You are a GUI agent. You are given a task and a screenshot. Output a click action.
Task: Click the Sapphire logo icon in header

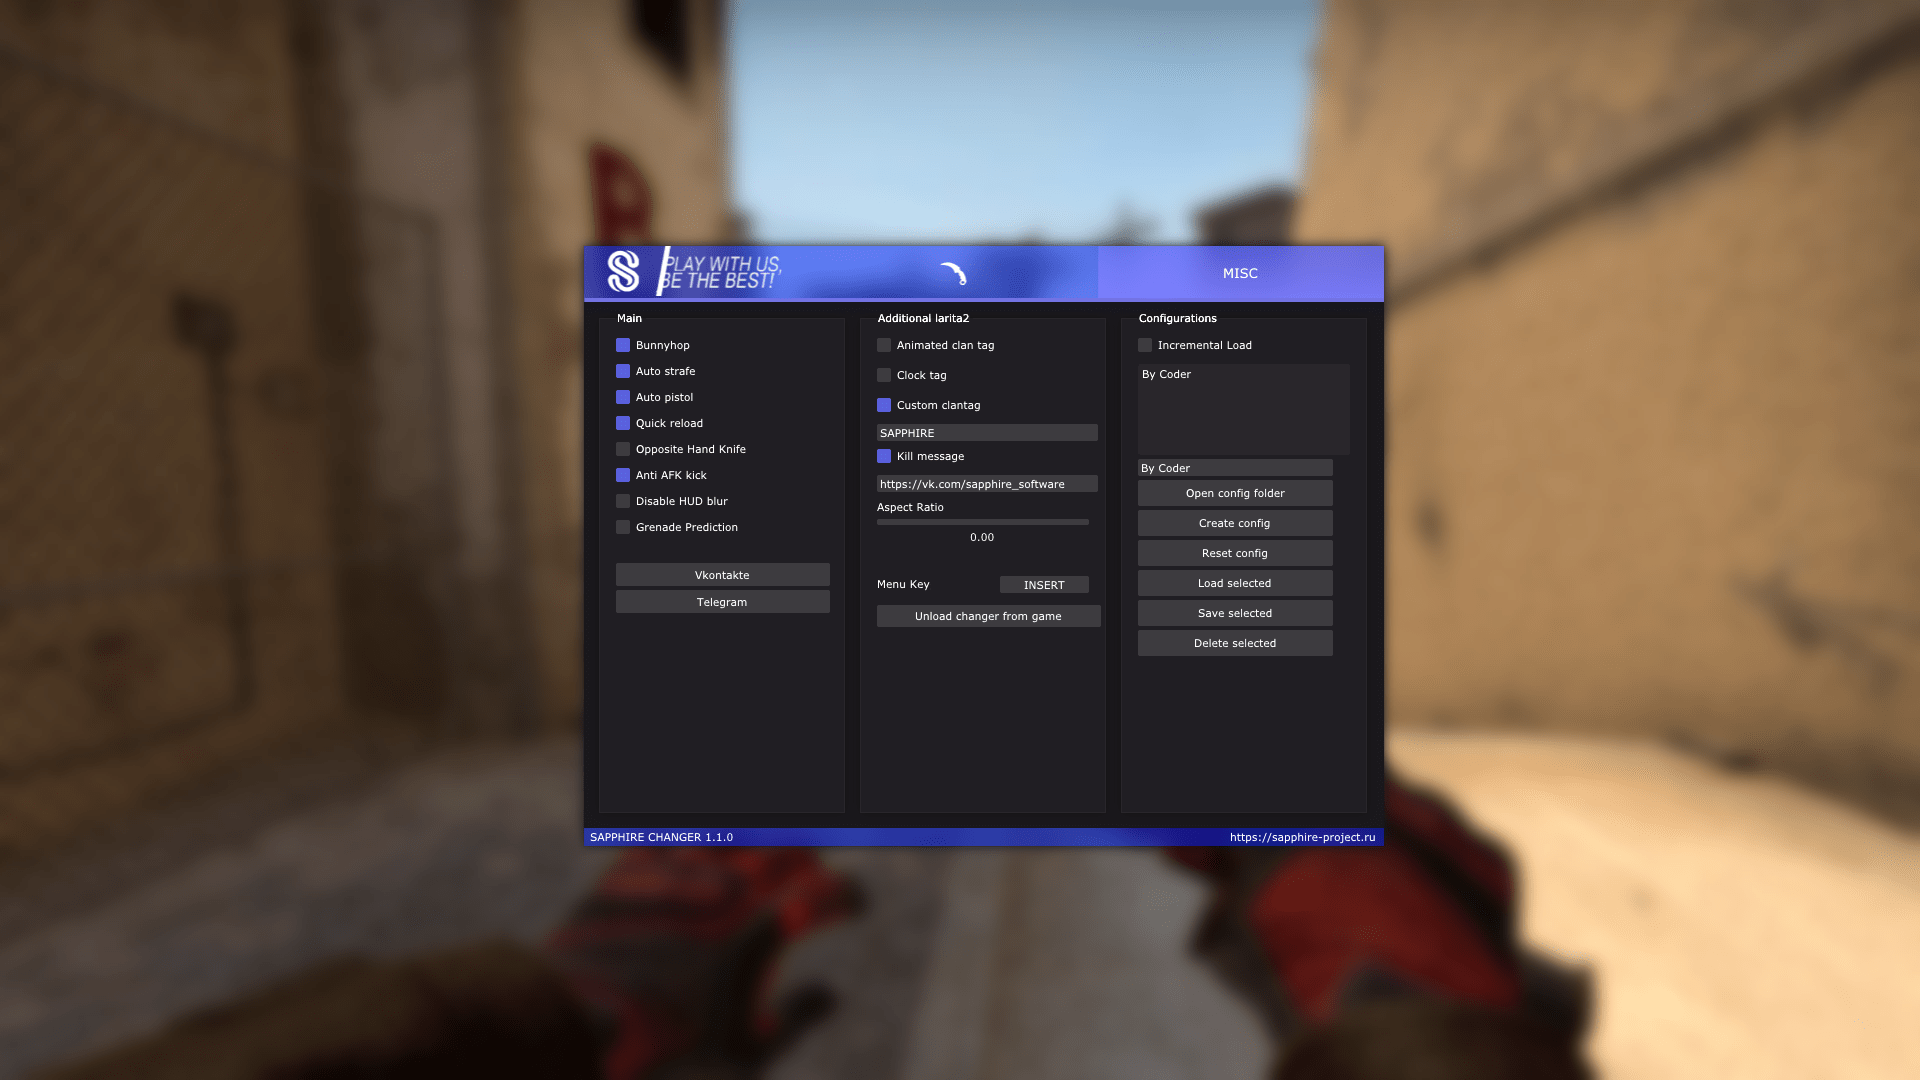click(x=622, y=272)
